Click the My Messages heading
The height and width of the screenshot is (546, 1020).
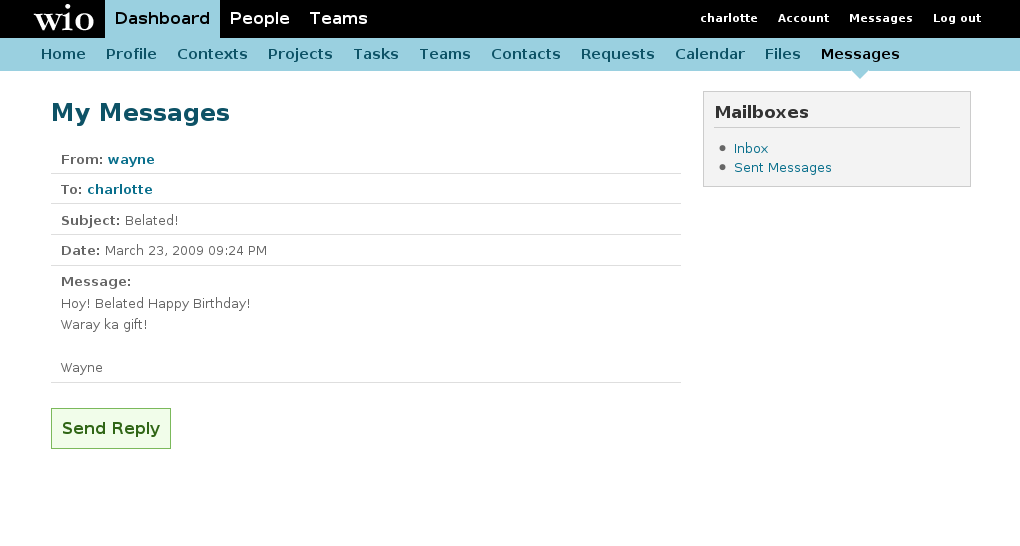[141, 113]
